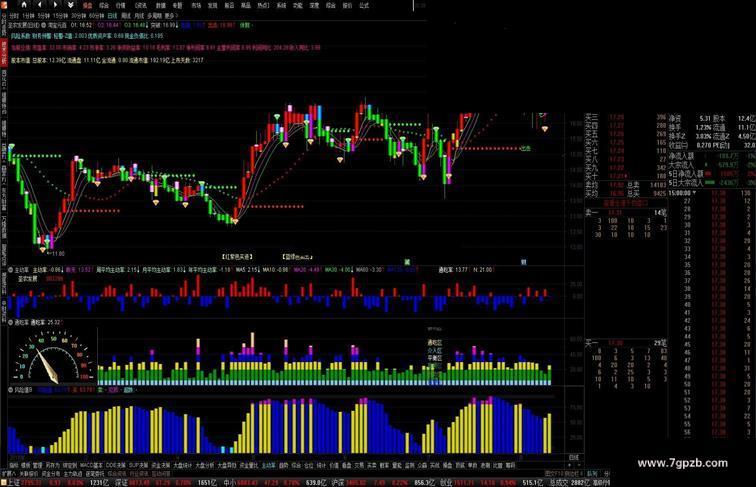Switch to 日线 daily chart tab
The height and width of the screenshot is (487, 756).
coord(112,16)
